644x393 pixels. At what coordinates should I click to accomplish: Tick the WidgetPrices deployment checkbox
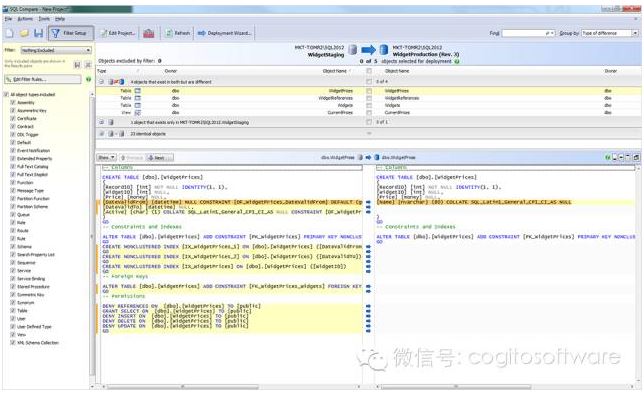pyautogui.click(x=369, y=91)
